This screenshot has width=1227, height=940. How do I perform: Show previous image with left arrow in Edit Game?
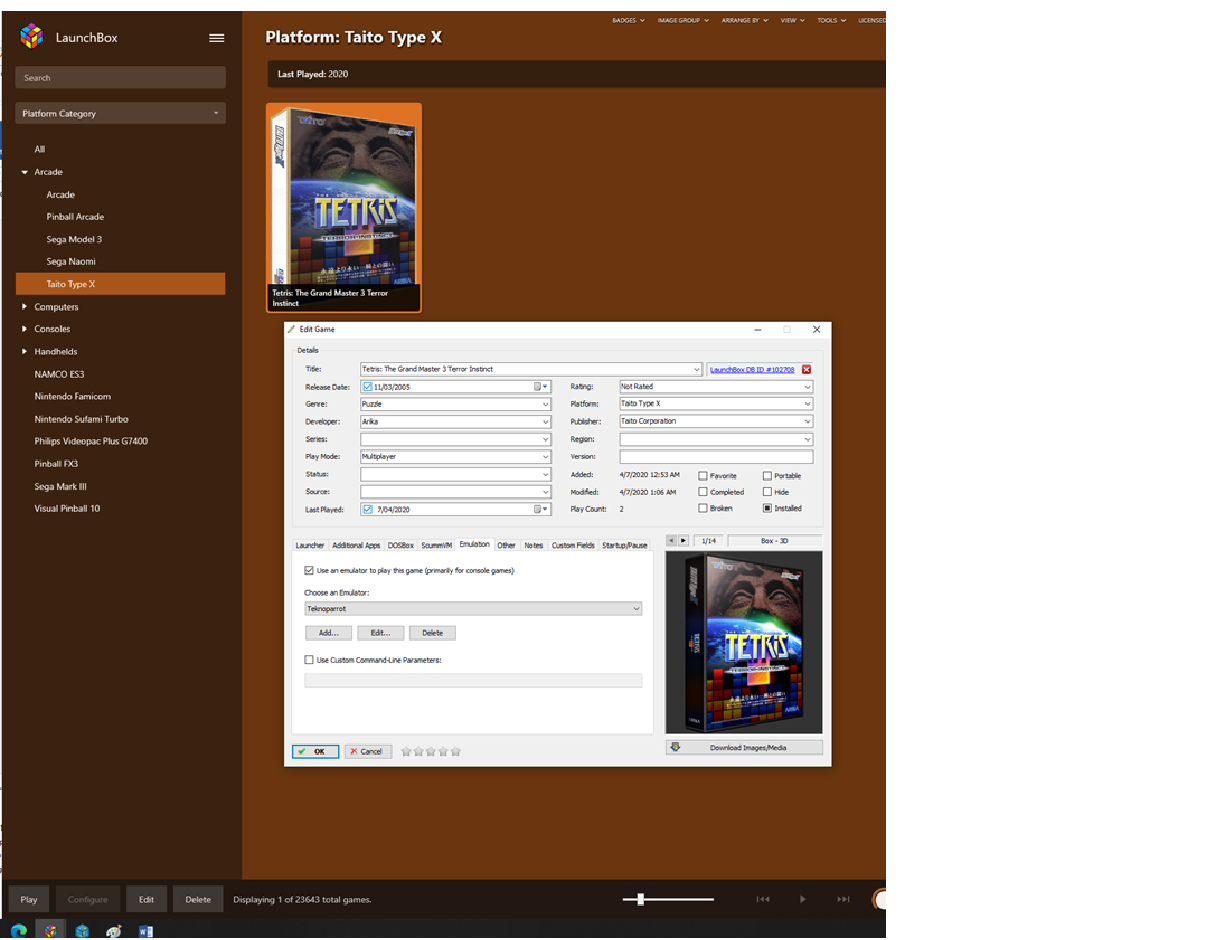[672, 540]
